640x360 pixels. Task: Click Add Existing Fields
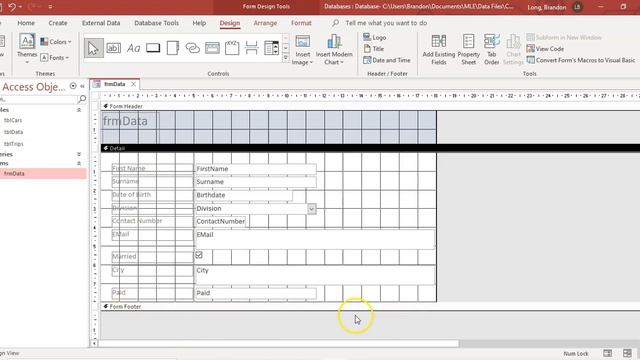[x=439, y=50]
